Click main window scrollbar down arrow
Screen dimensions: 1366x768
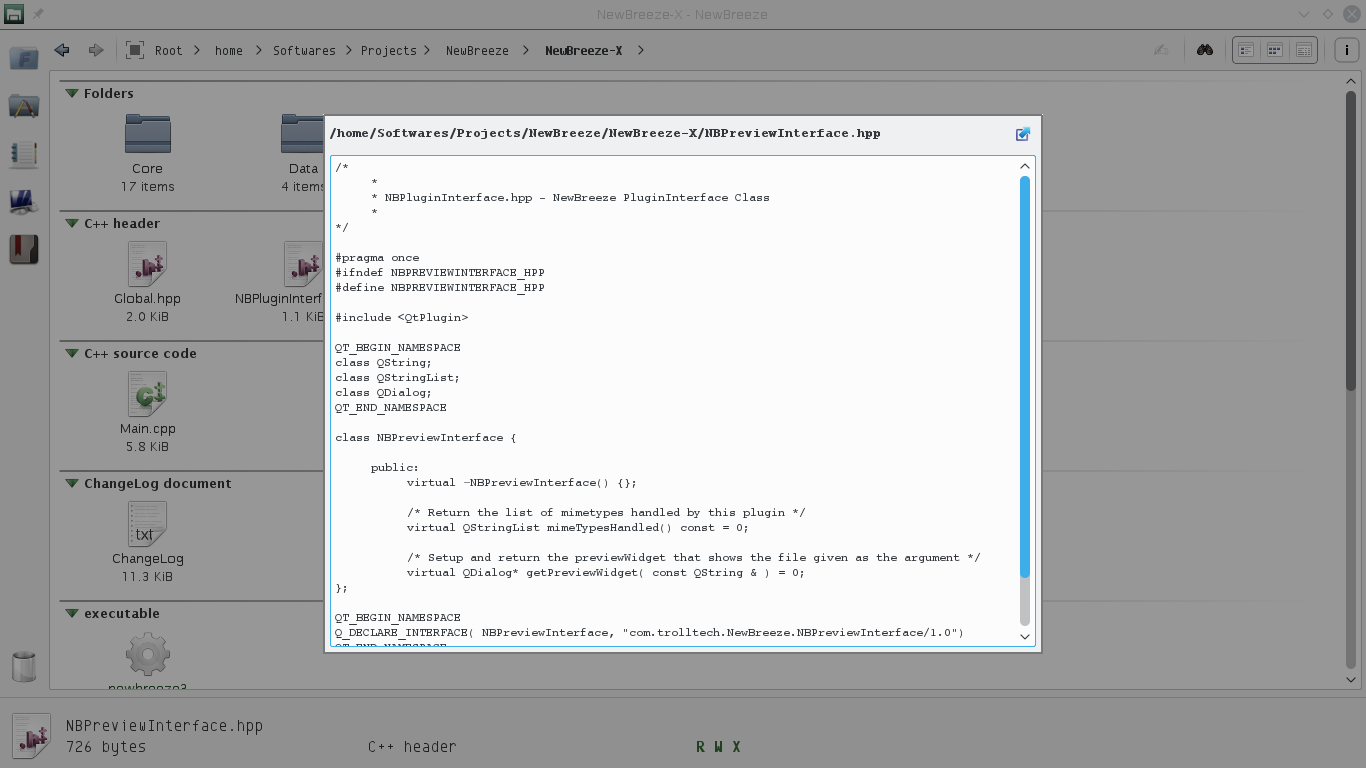coord(1351,679)
